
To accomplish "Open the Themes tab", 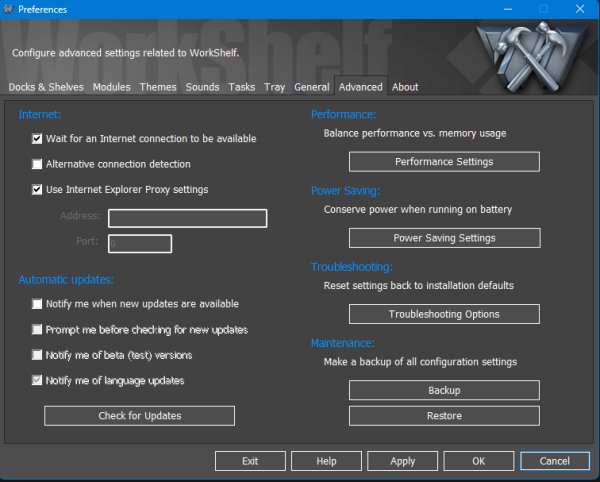I will [158, 87].
